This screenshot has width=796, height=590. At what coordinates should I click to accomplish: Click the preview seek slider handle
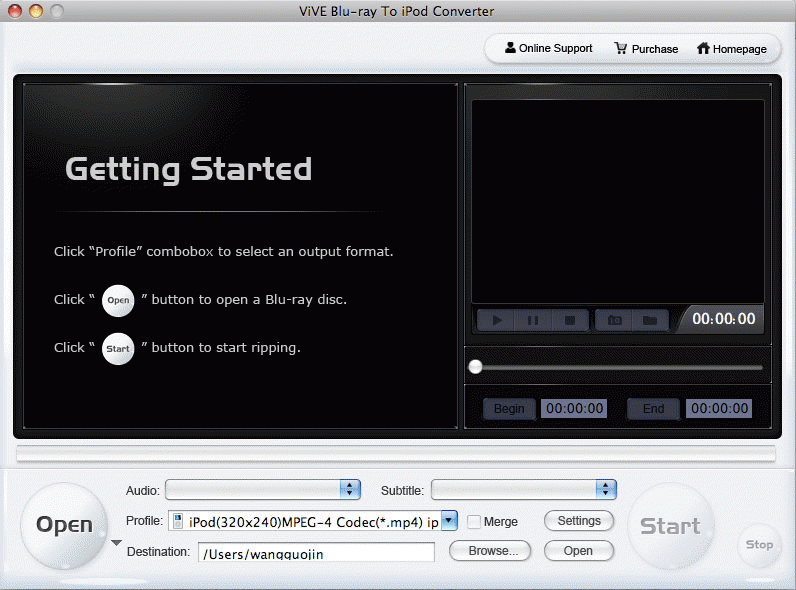pos(476,367)
